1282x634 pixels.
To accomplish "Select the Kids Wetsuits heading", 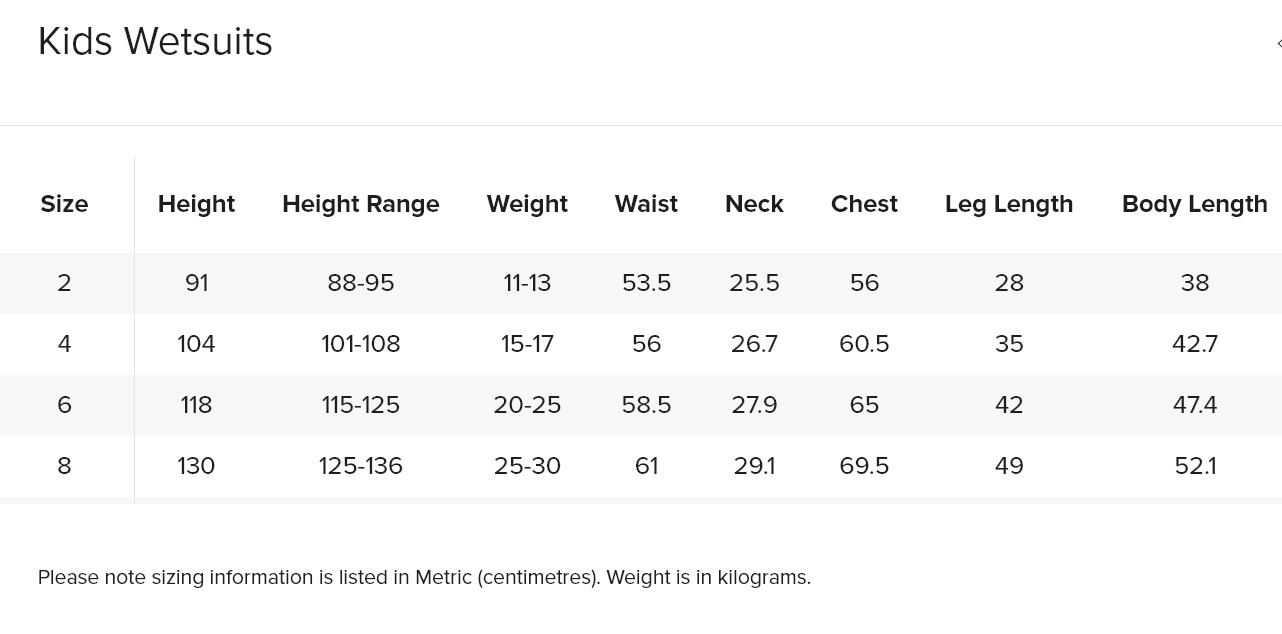I will coord(155,42).
